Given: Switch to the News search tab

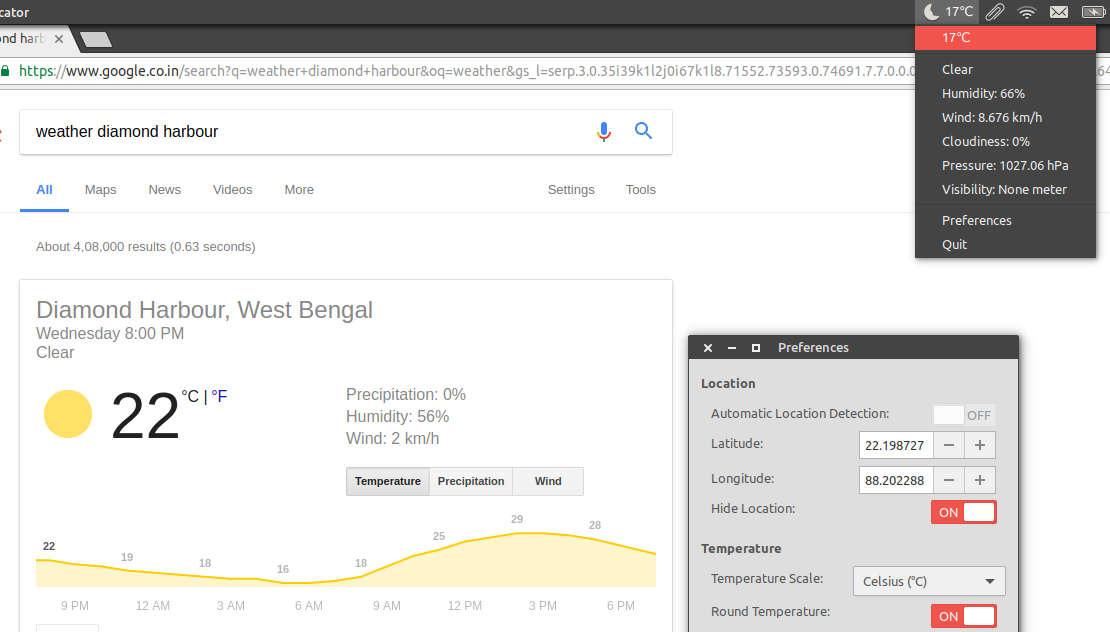Looking at the screenshot, I should pyautogui.click(x=164, y=190).
